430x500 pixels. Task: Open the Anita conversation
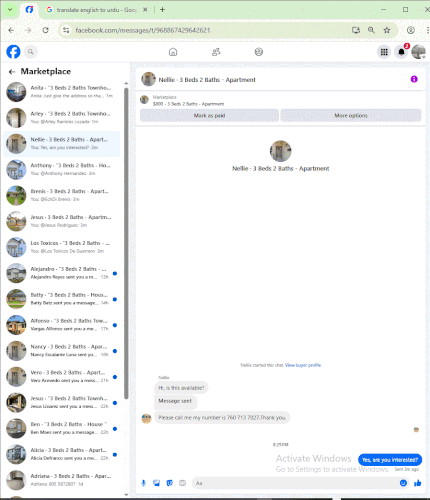point(62,92)
